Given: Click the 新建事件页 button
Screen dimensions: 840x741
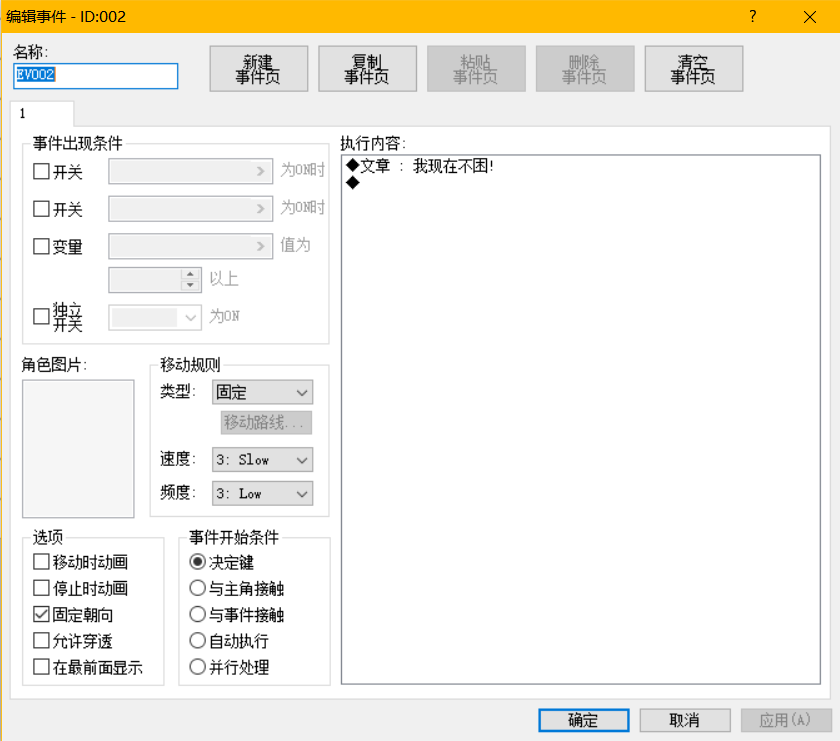Looking at the screenshot, I should click(x=258, y=69).
